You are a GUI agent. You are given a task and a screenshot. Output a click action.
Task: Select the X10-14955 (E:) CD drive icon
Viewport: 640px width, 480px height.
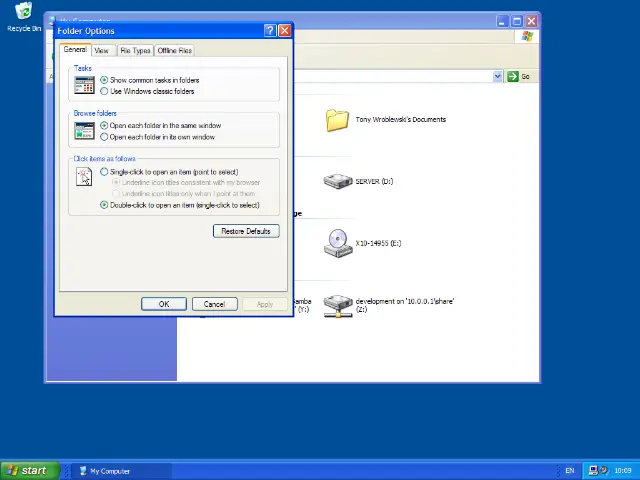338,243
